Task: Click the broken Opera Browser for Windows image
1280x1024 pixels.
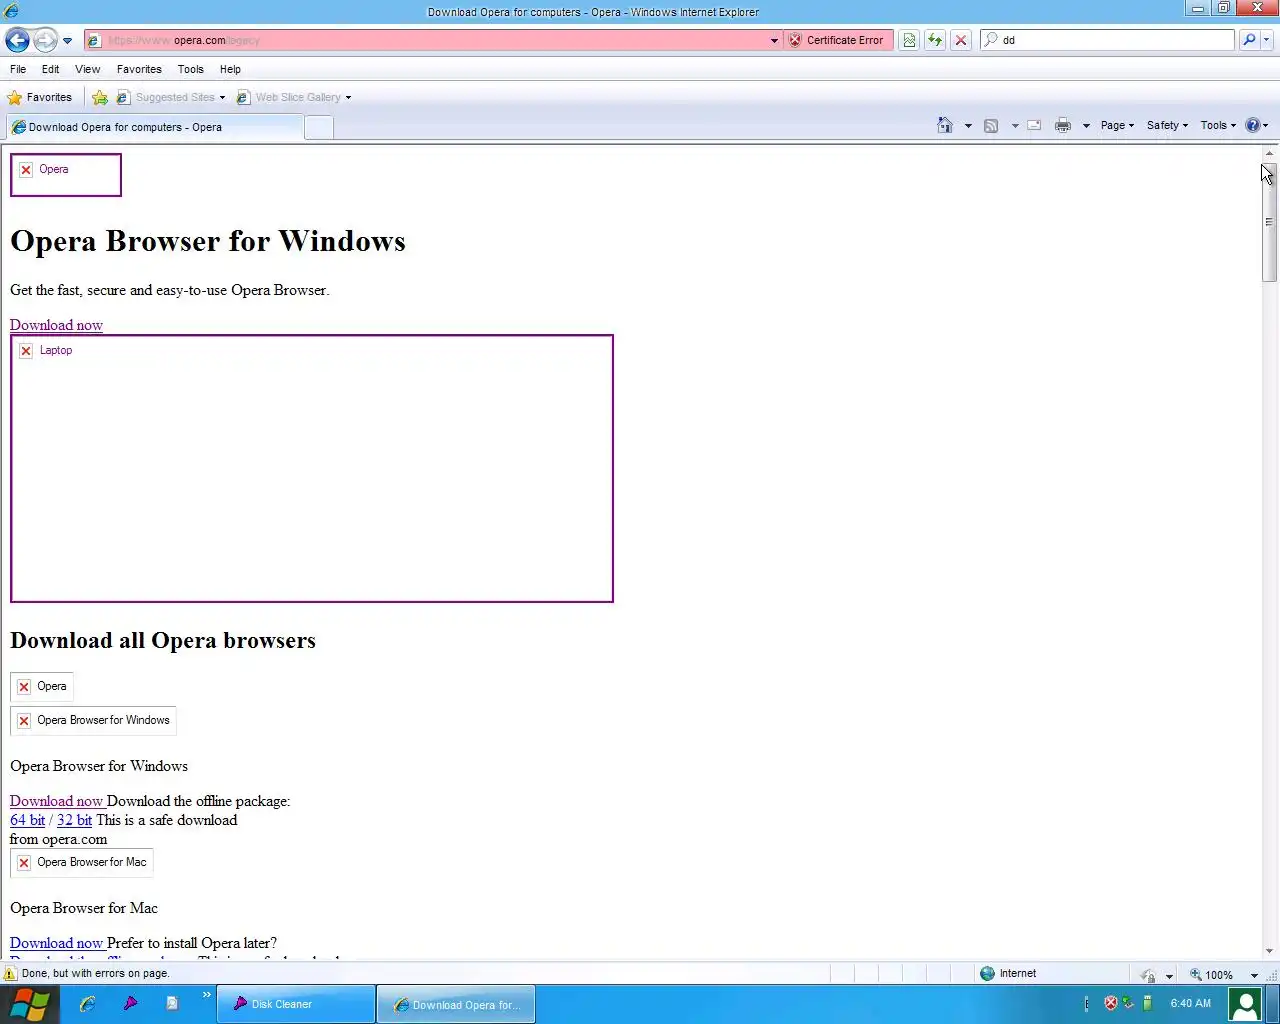Action: 93,720
